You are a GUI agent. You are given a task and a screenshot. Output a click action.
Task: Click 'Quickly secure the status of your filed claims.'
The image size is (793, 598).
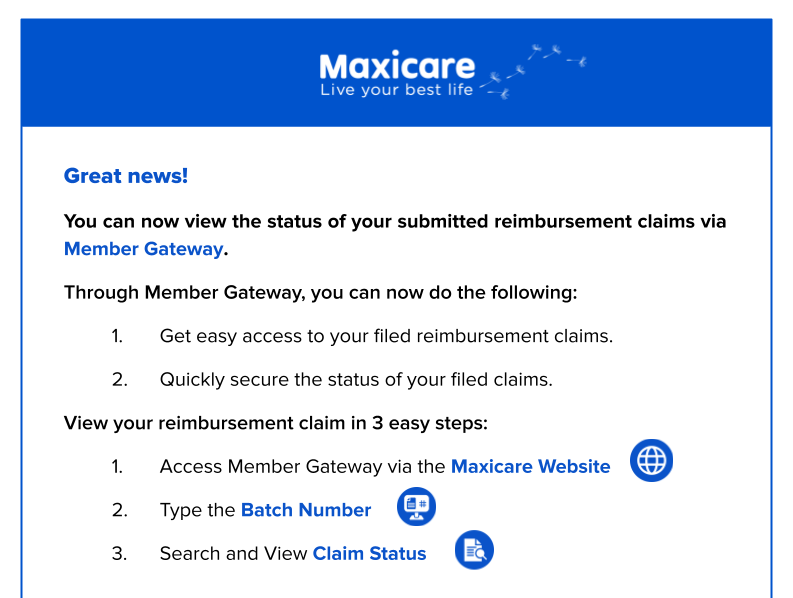[356, 379]
